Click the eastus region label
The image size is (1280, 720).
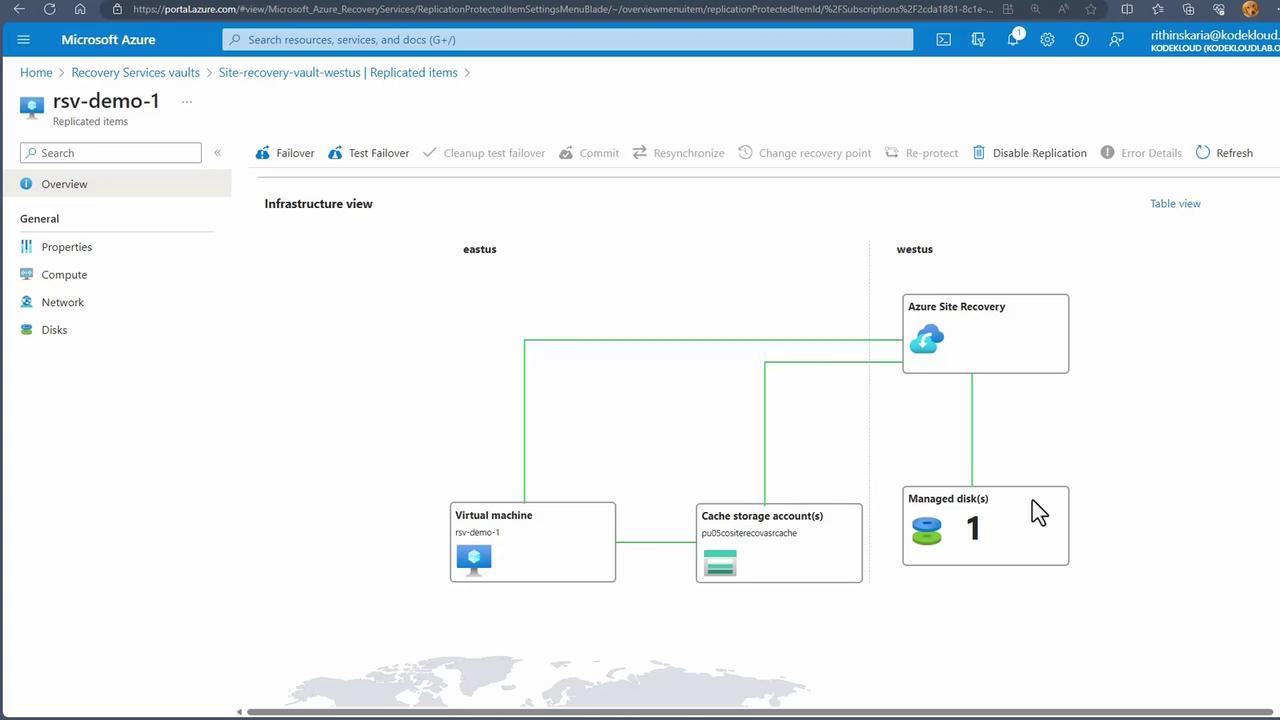480,249
